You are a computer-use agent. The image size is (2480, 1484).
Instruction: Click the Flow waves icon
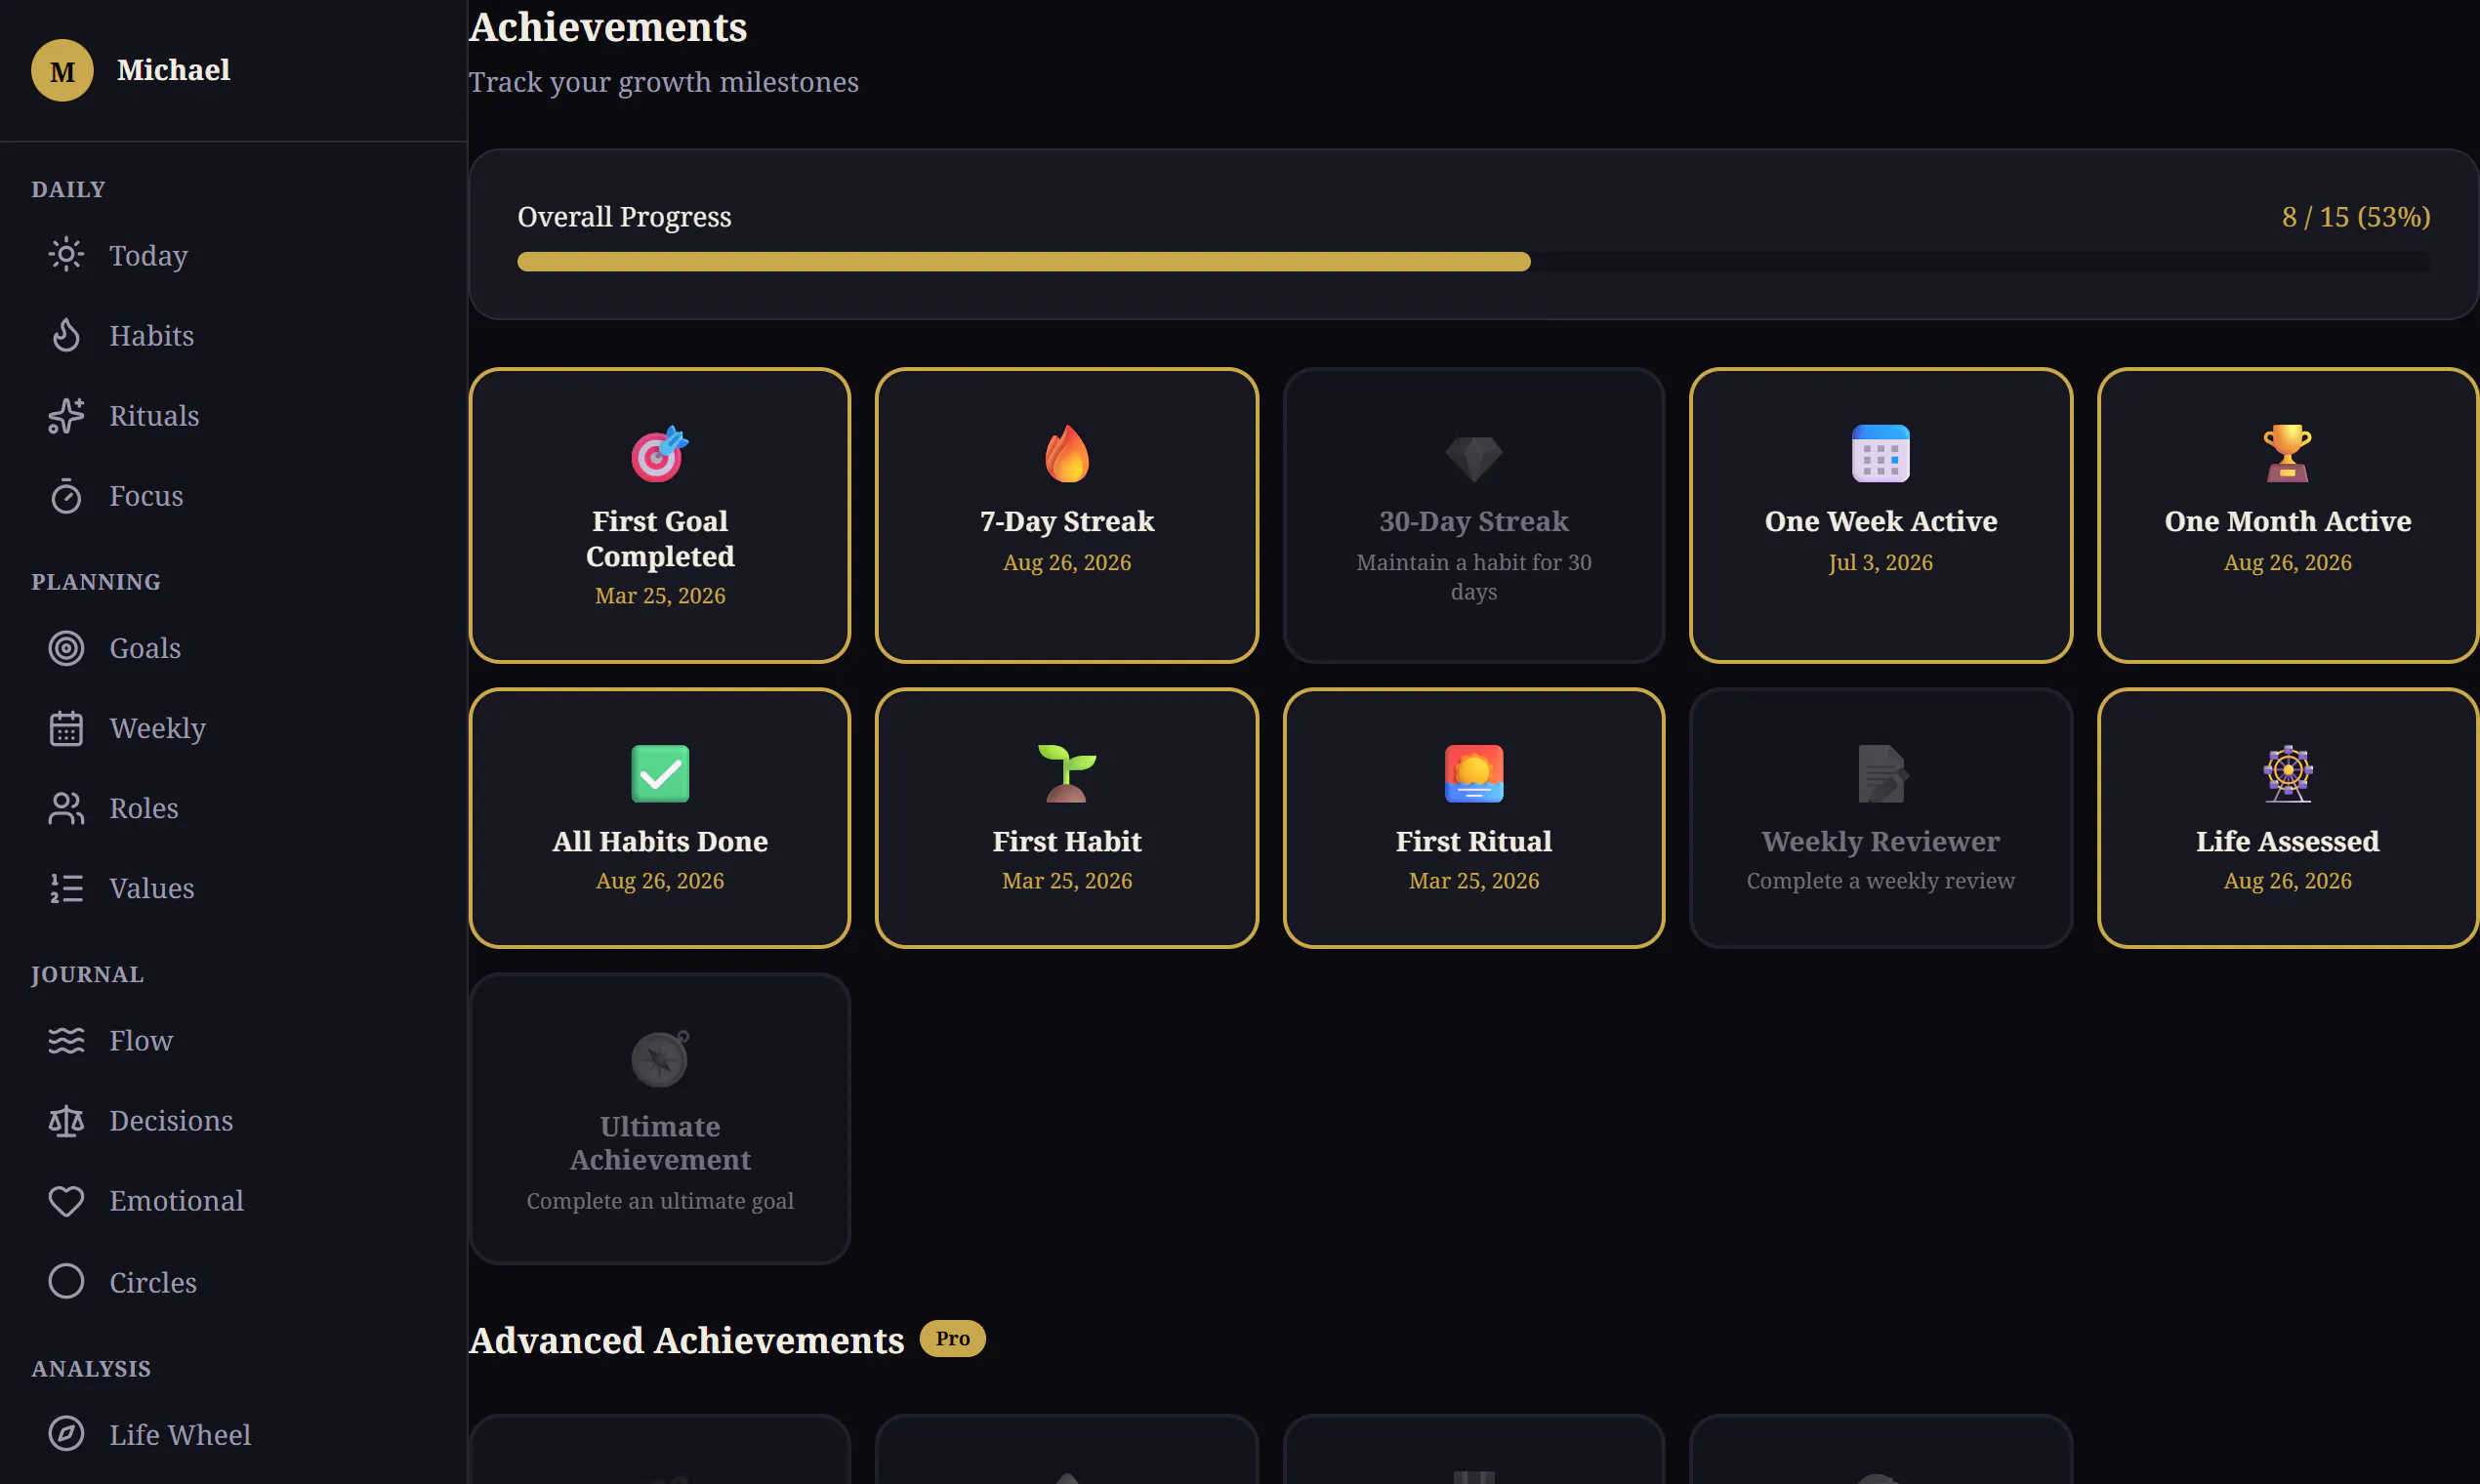(66, 1040)
